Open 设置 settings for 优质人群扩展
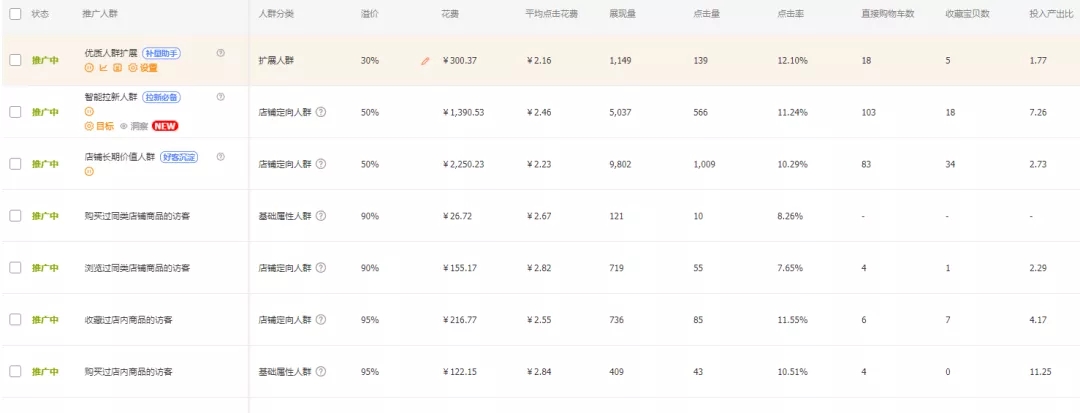The image size is (1080, 413). coord(143,68)
